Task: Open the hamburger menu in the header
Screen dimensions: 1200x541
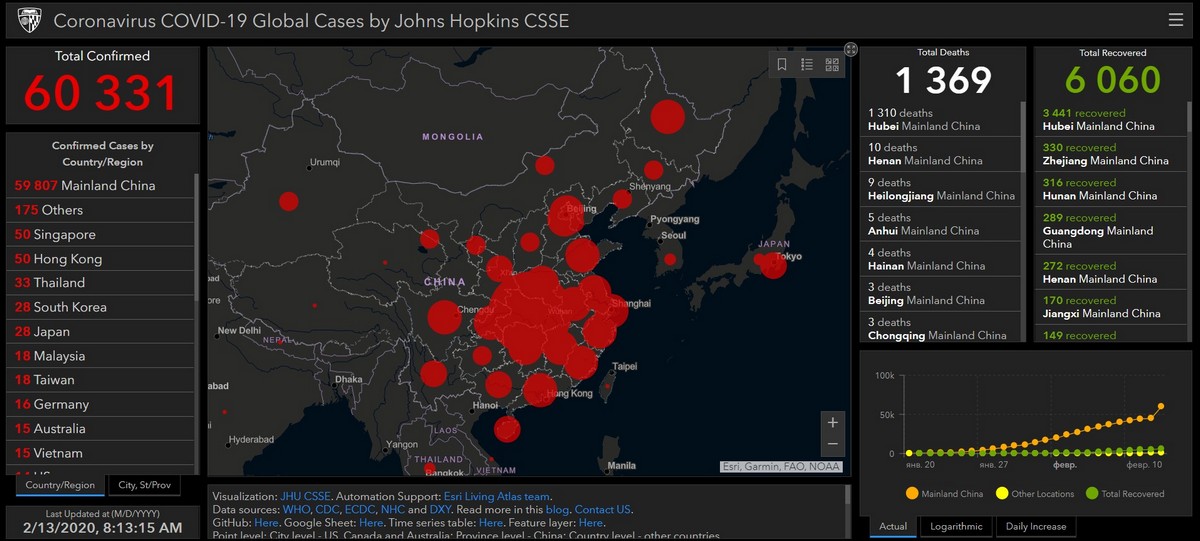Action: pos(1176,20)
